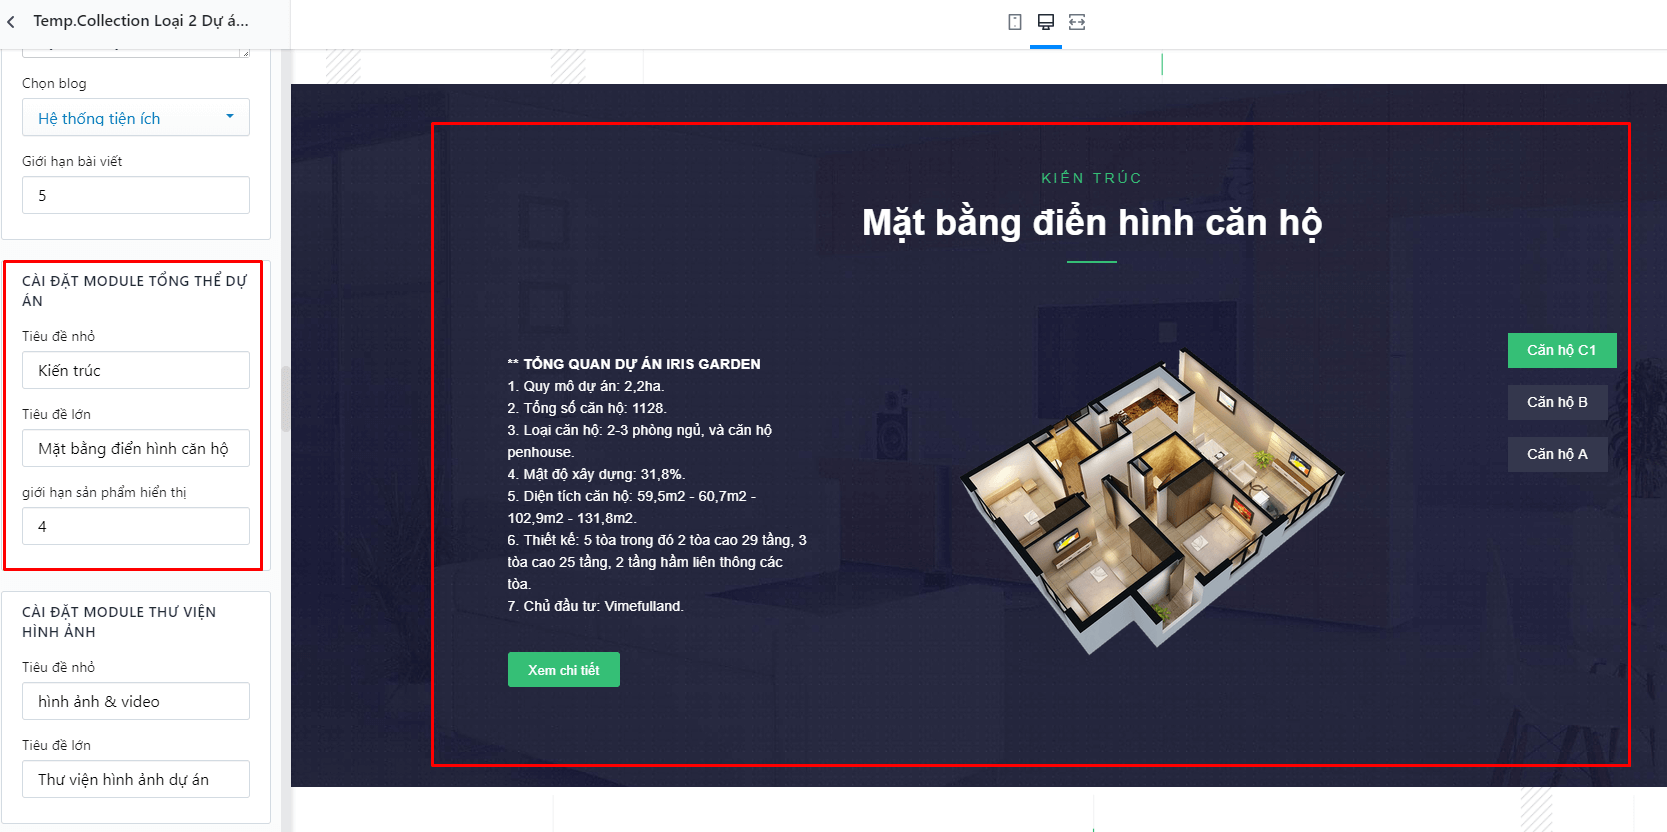
Task: Switch to mobile preview icon
Action: pos(1015,22)
